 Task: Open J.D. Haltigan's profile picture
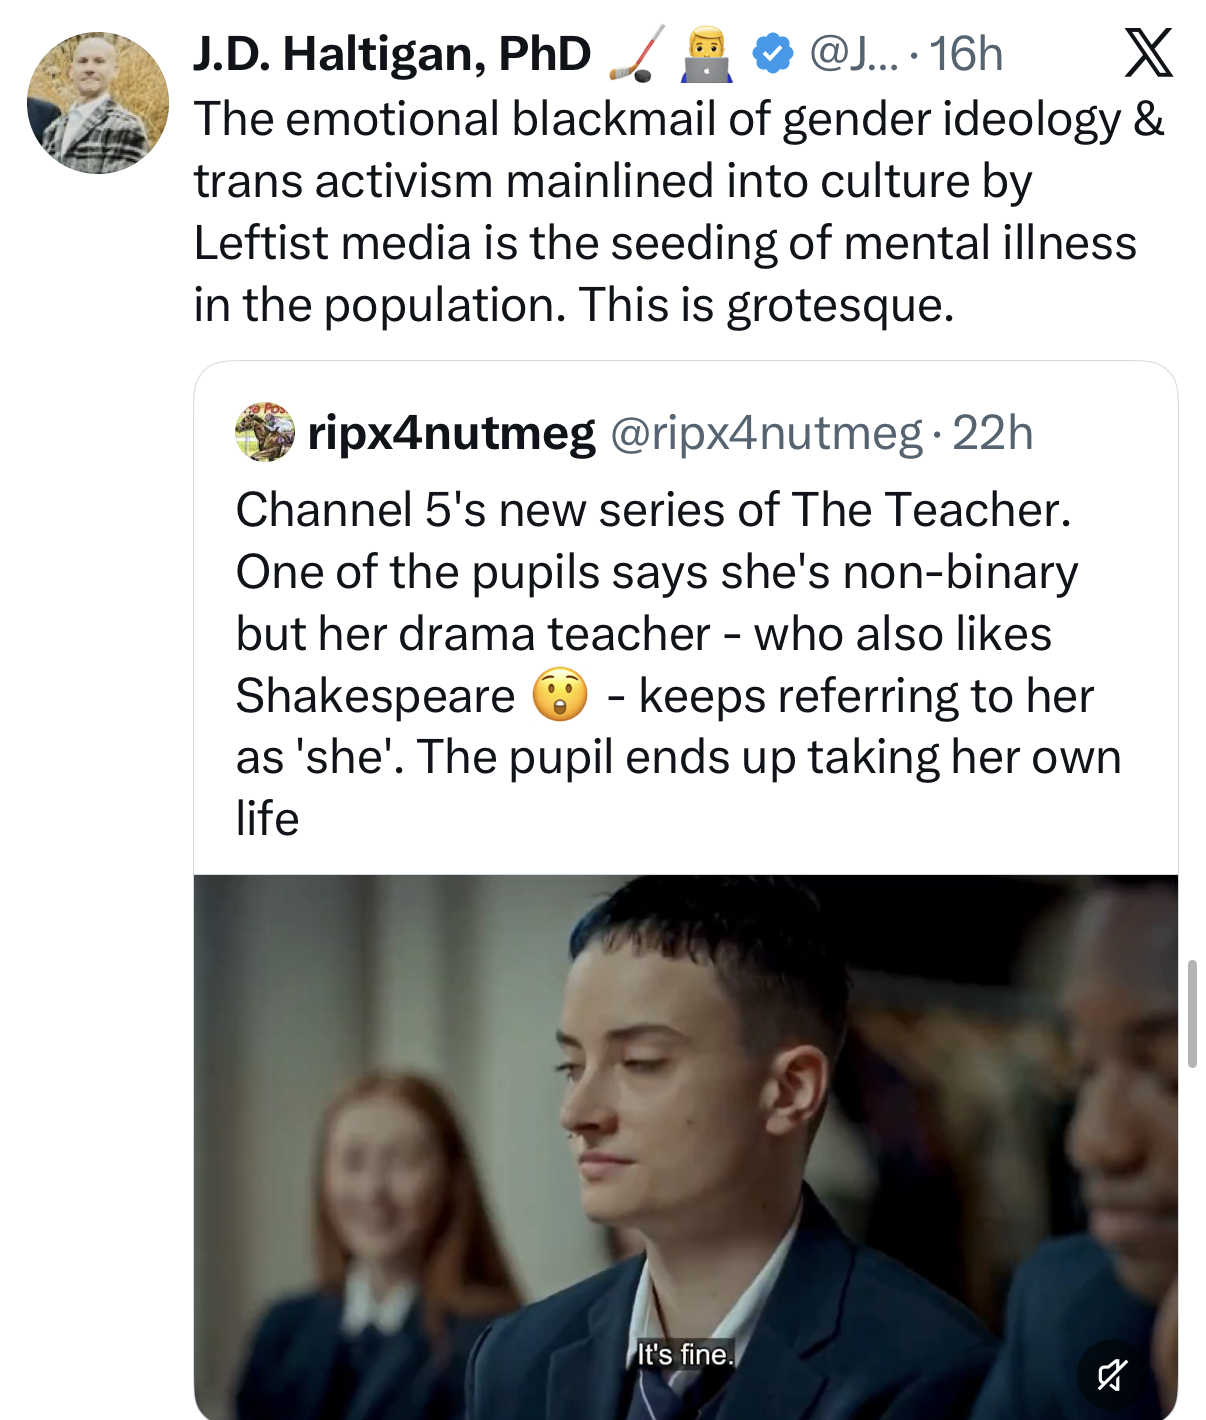[98, 103]
